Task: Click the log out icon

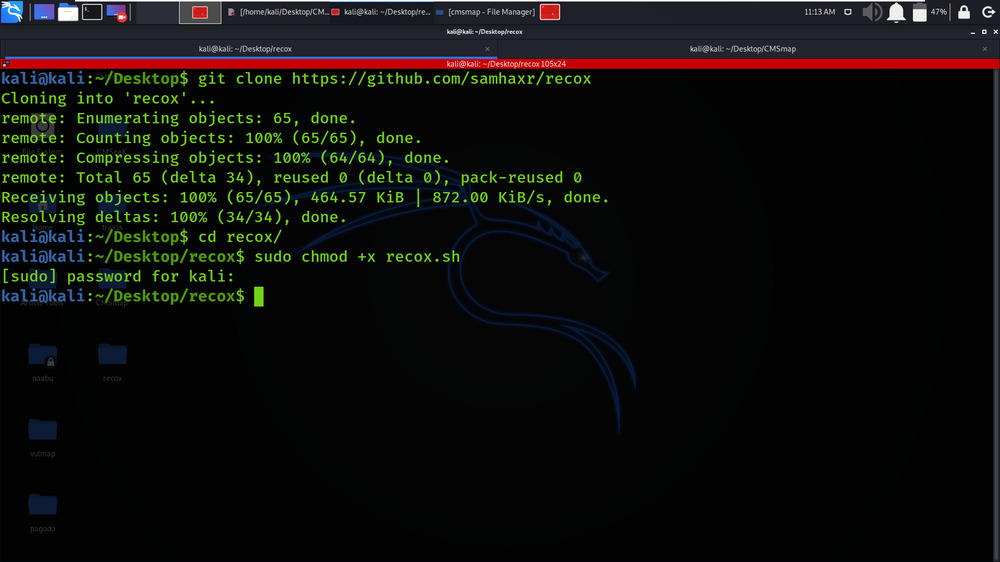Action: coord(988,12)
